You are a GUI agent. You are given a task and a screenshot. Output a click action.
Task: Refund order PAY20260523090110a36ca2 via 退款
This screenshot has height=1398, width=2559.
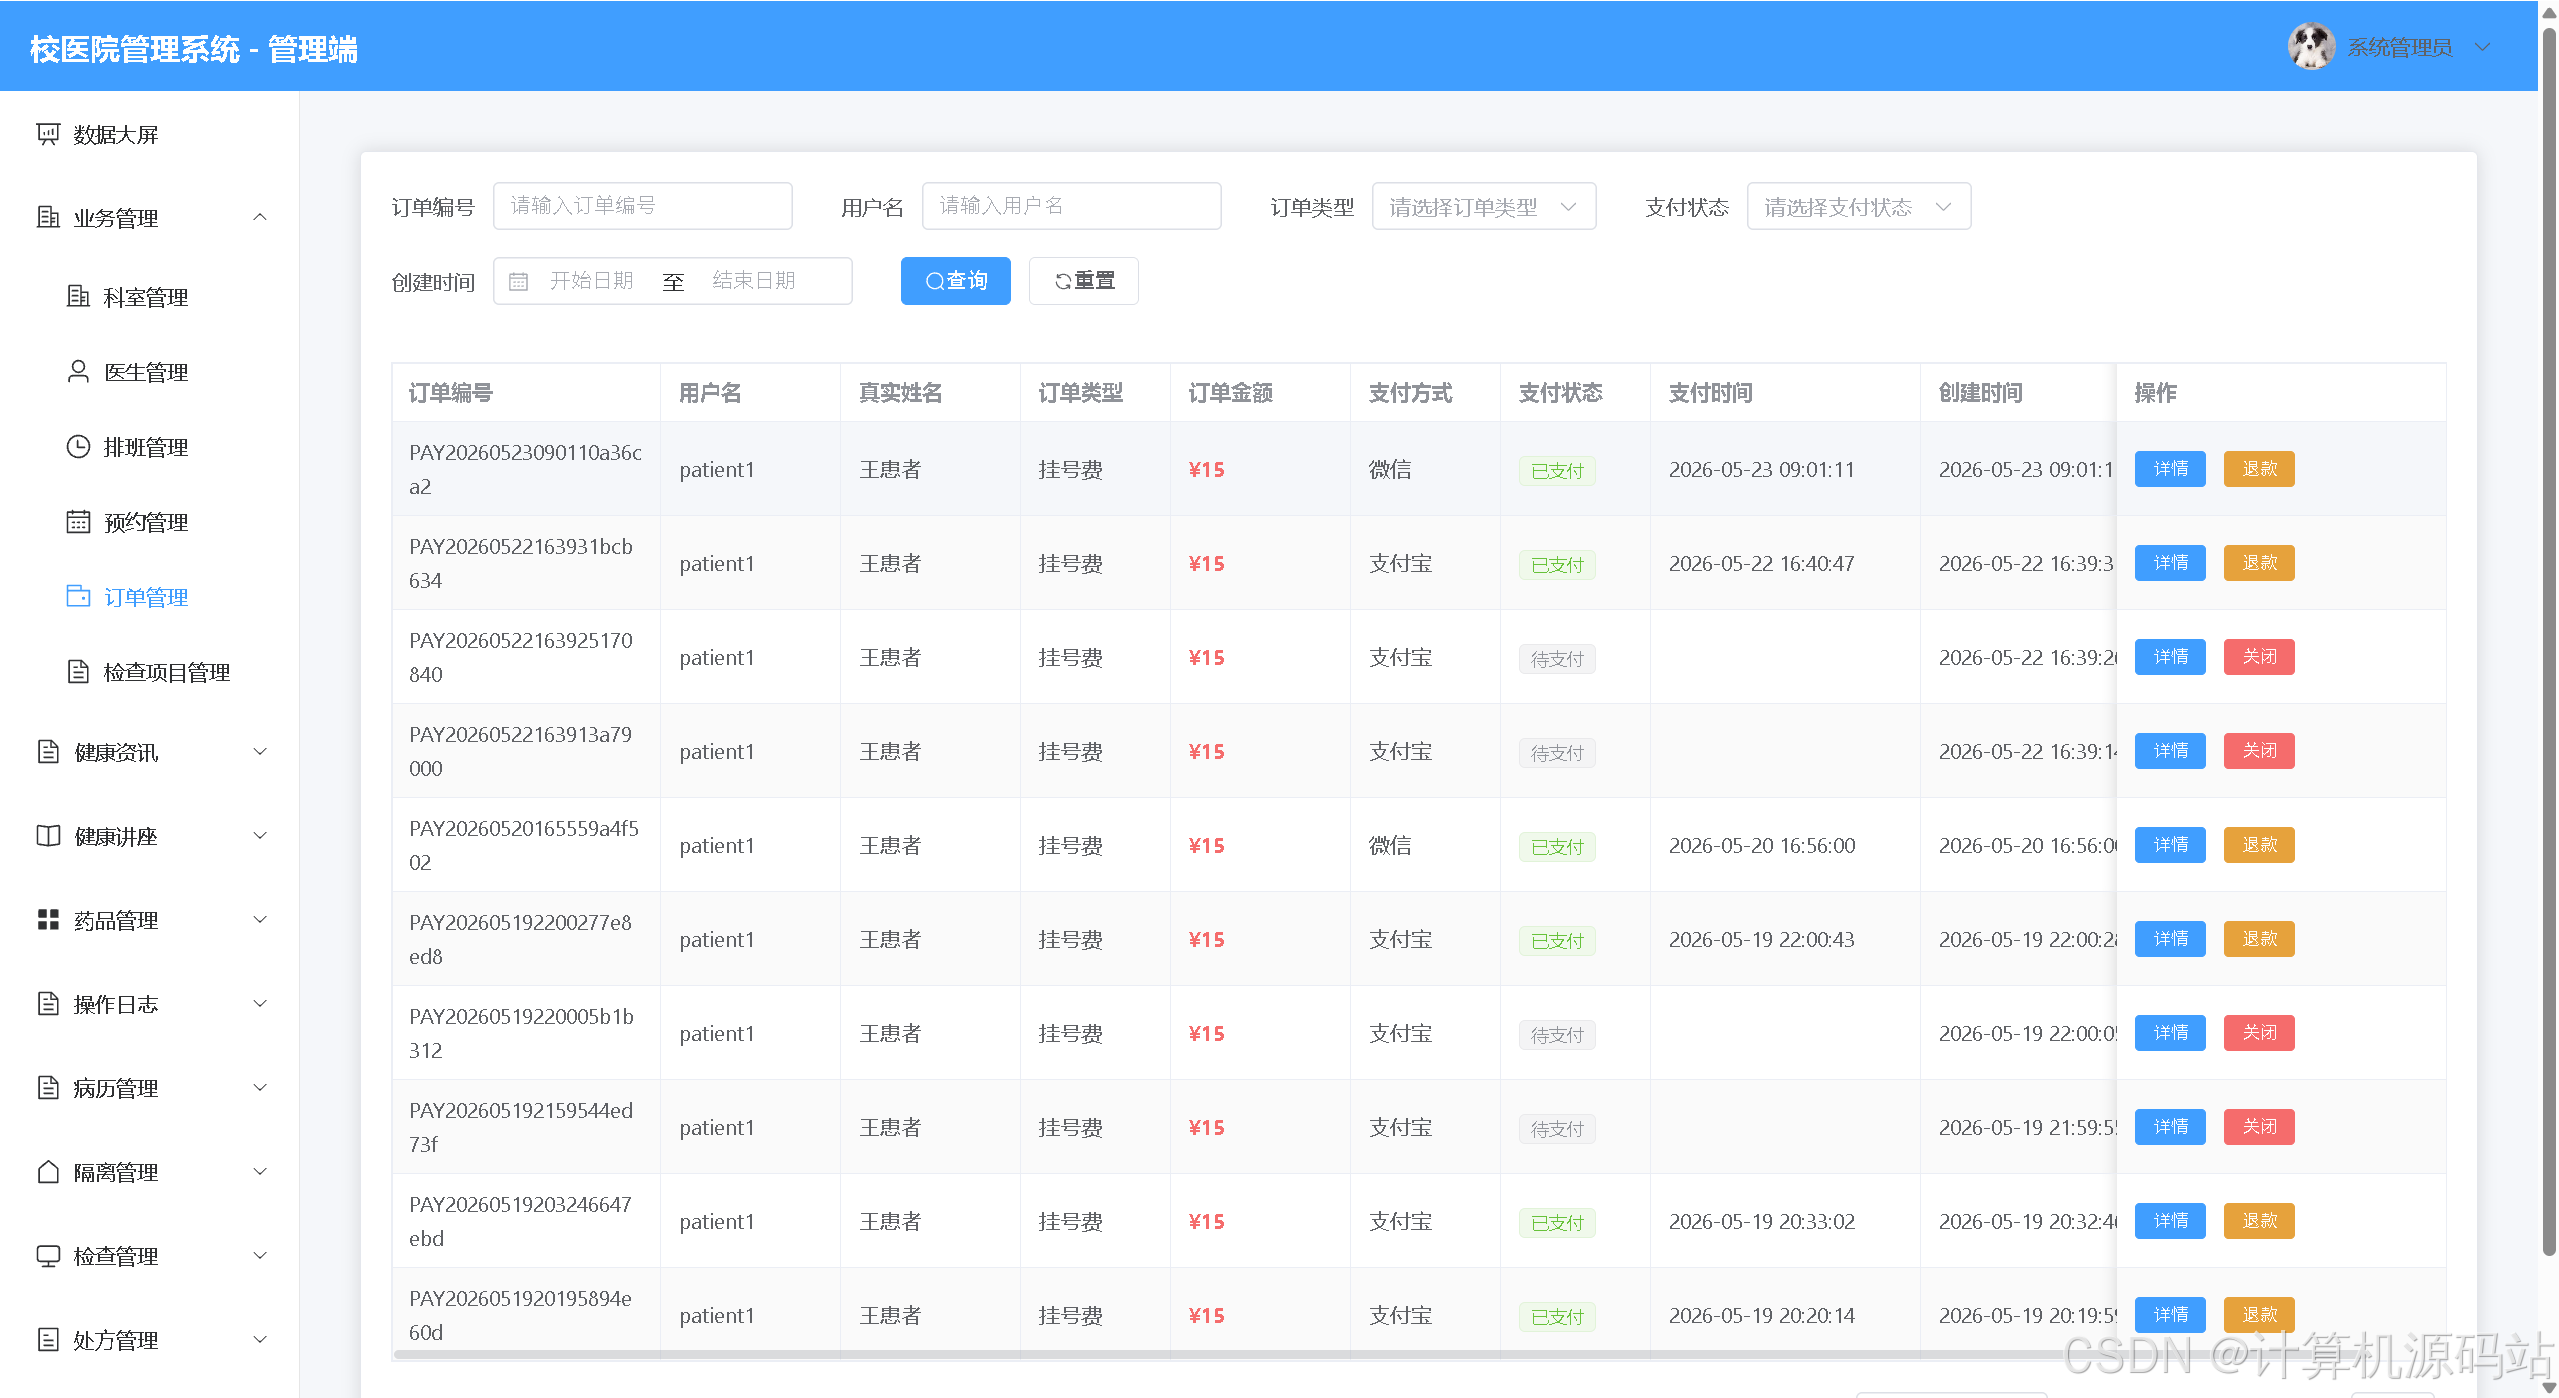click(2259, 469)
